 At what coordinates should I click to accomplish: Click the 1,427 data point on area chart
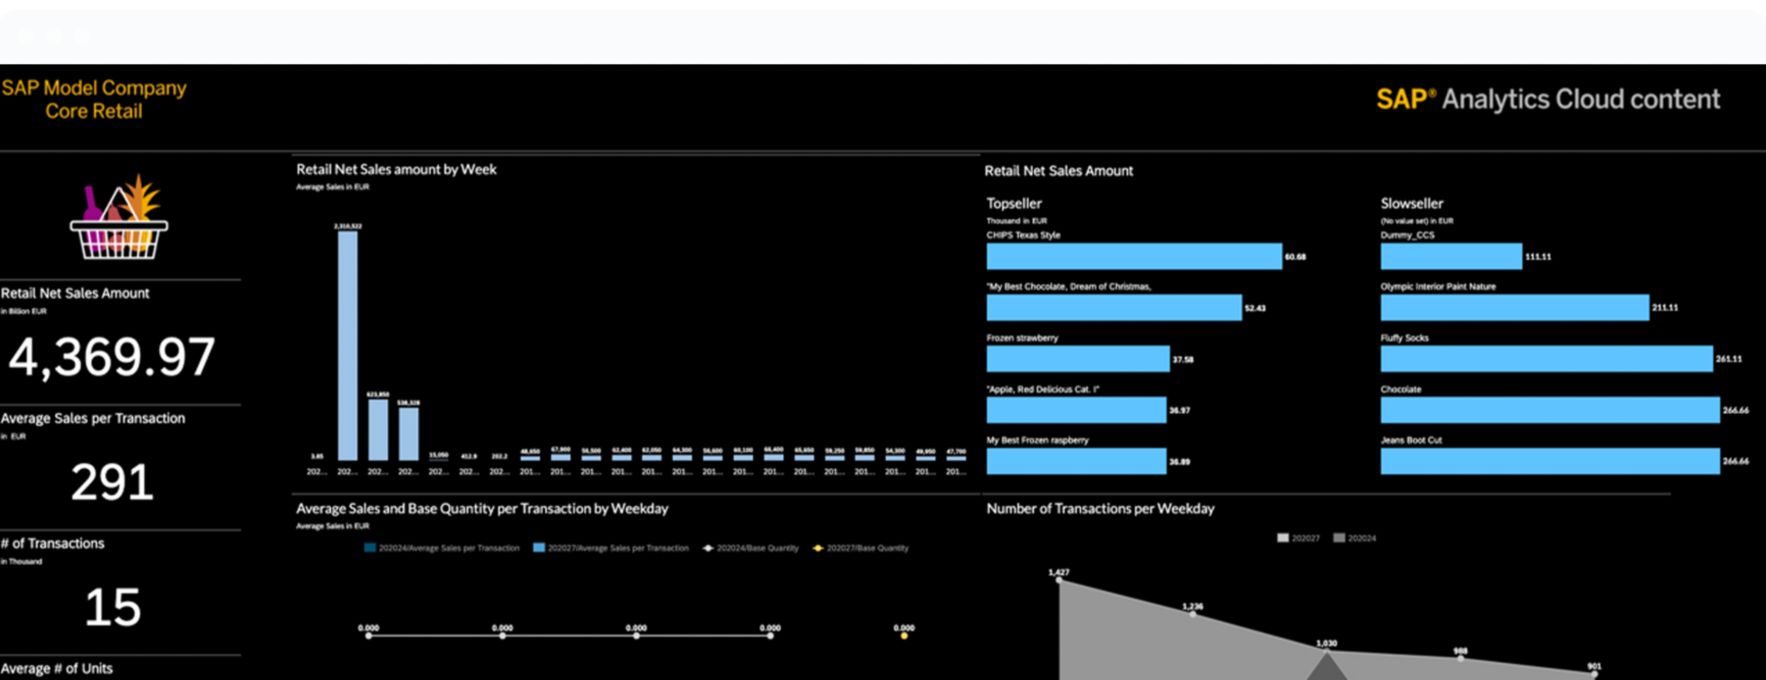(1059, 580)
